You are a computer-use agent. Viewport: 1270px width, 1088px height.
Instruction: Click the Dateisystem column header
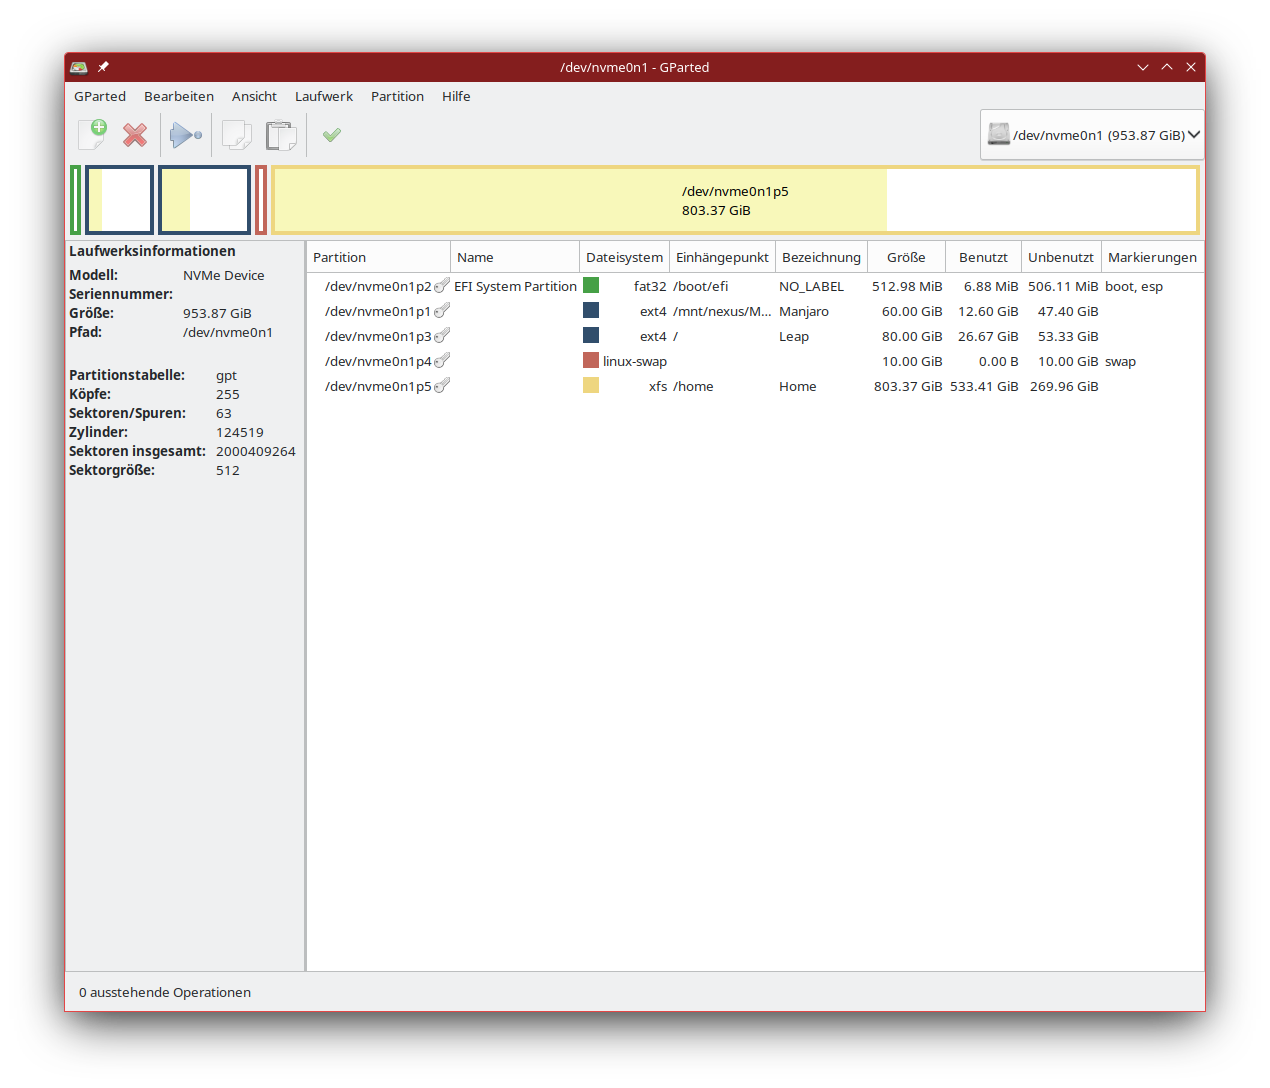click(624, 257)
